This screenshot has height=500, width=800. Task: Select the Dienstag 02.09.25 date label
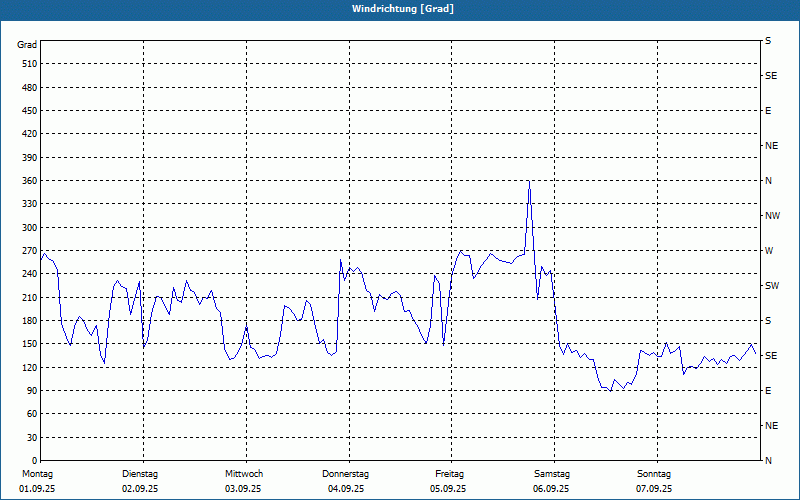[140, 481]
